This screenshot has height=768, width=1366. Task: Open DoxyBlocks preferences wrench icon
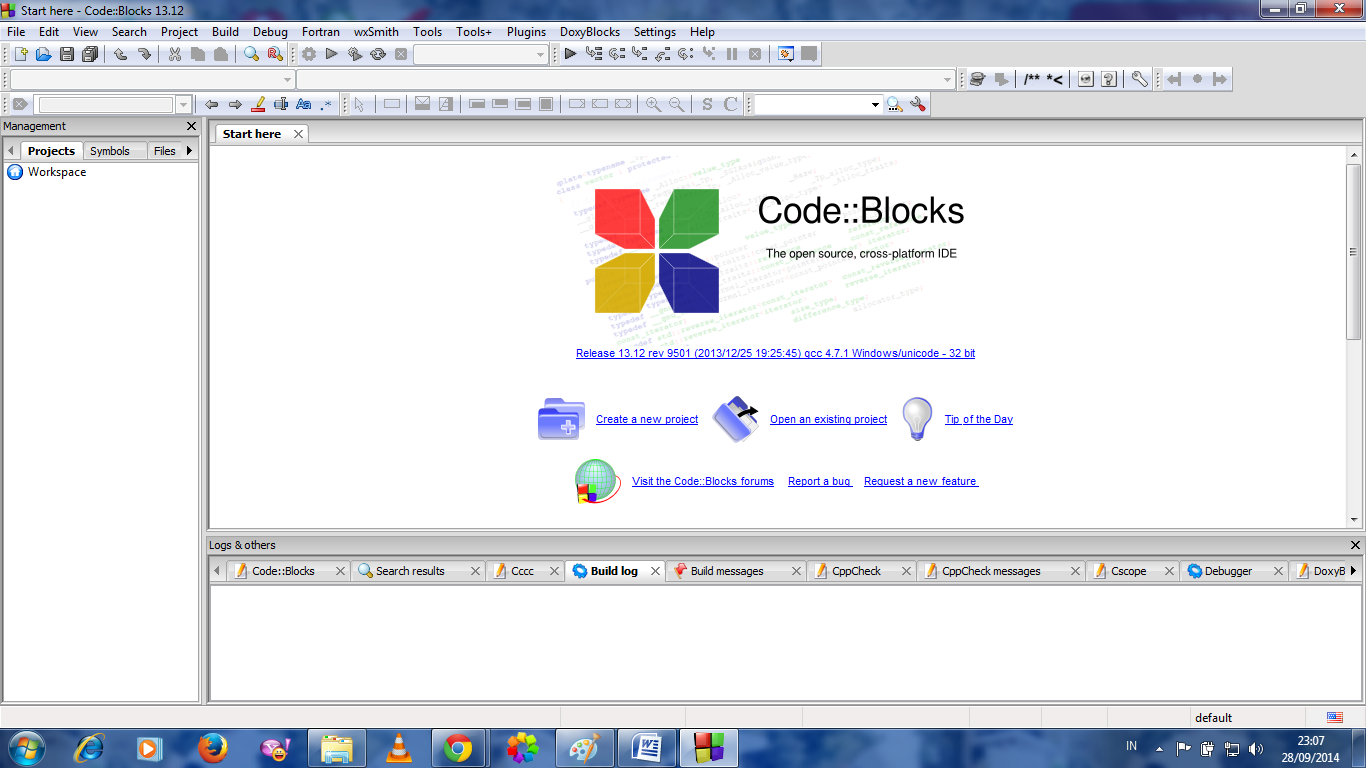tap(1139, 79)
